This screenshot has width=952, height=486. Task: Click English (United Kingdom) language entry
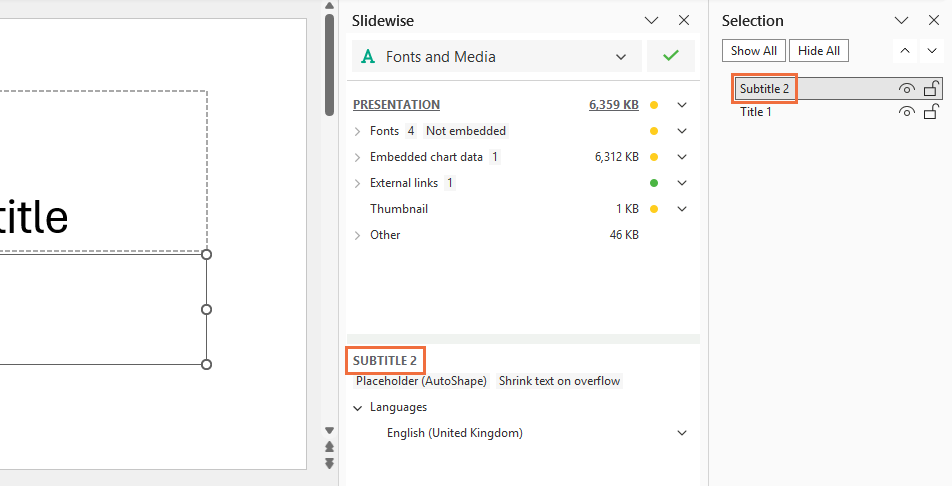pyautogui.click(x=455, y=433)
